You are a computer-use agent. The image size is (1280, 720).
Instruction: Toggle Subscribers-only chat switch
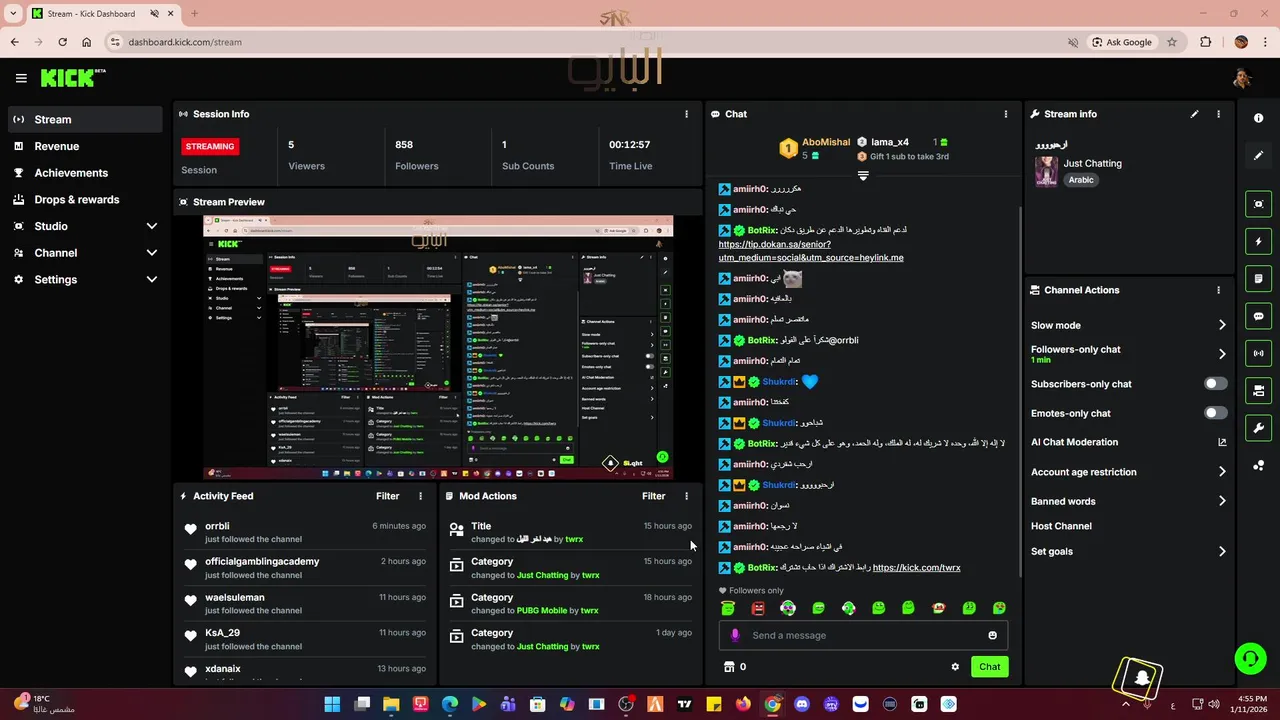(x=1215, y=384)
